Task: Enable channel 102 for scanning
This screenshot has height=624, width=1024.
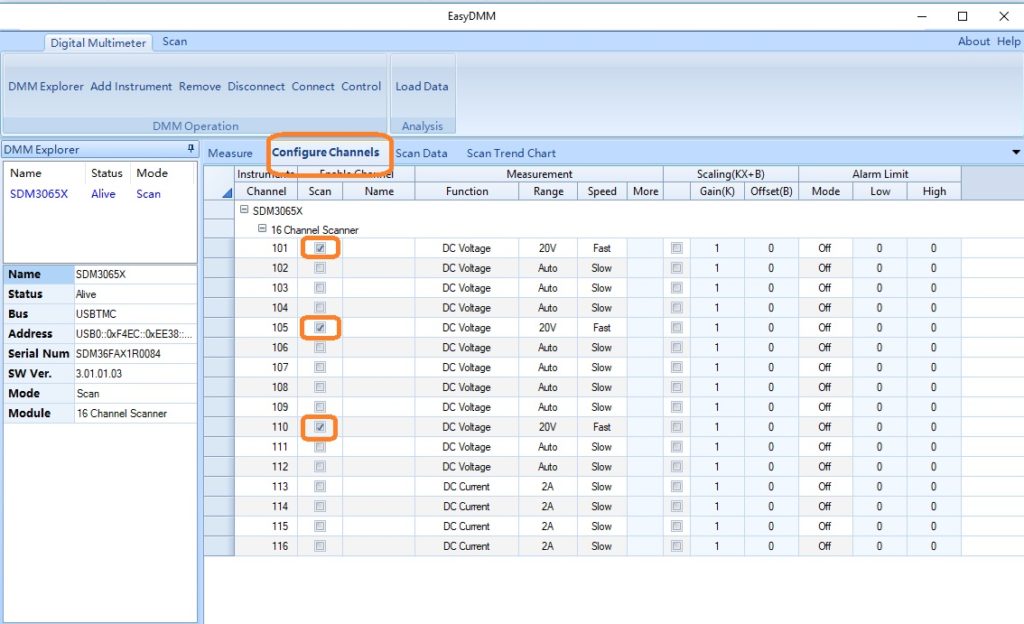Action: (320, 268)
